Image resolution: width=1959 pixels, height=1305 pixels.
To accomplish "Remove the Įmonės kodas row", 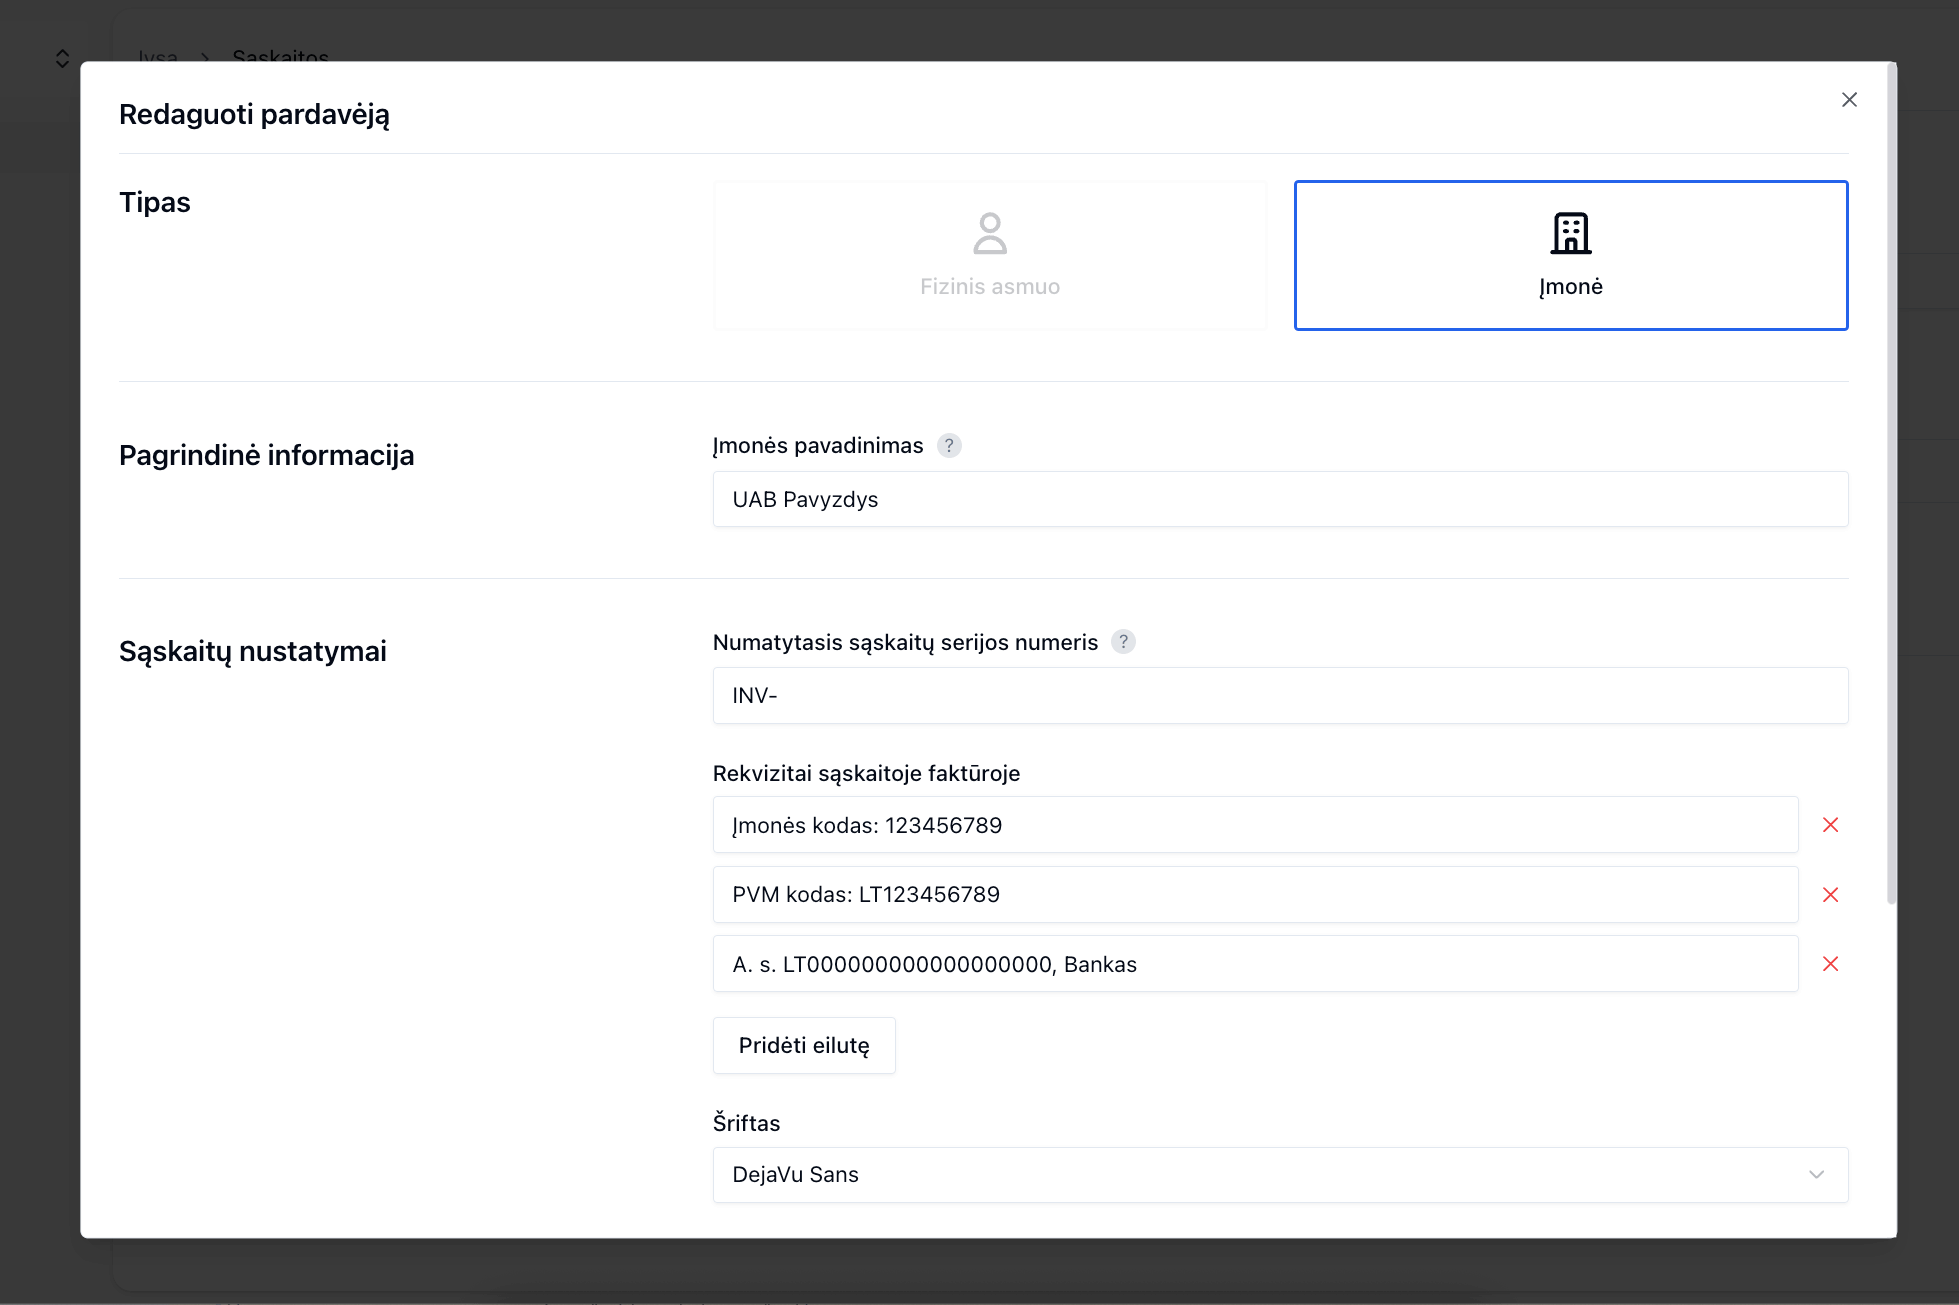I will tap(1830, 825).
